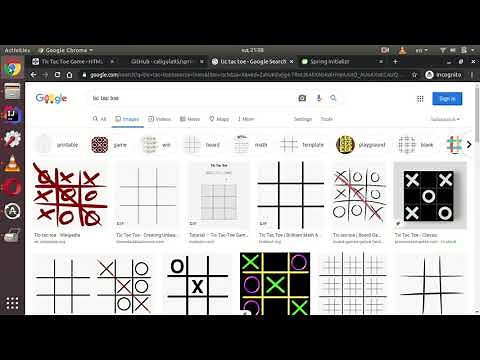Switch to the All results tab
The image size is (480, 360).
click(x=100, y=119)
